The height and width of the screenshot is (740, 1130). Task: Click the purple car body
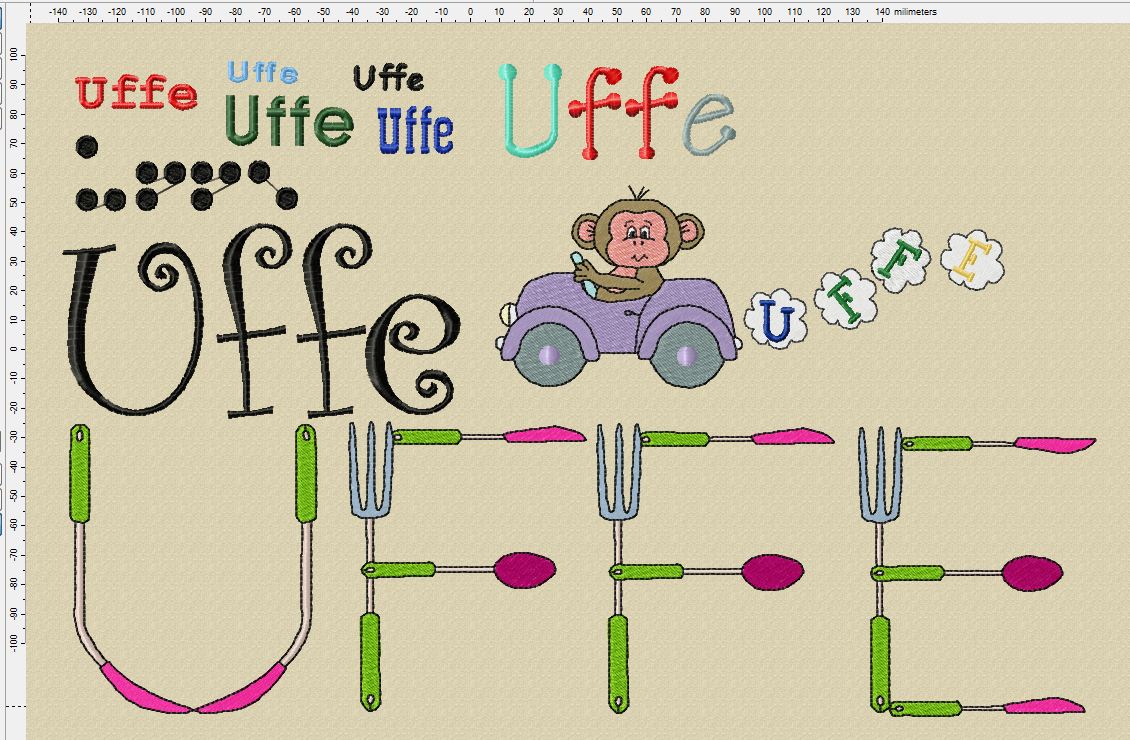point(620,315)
